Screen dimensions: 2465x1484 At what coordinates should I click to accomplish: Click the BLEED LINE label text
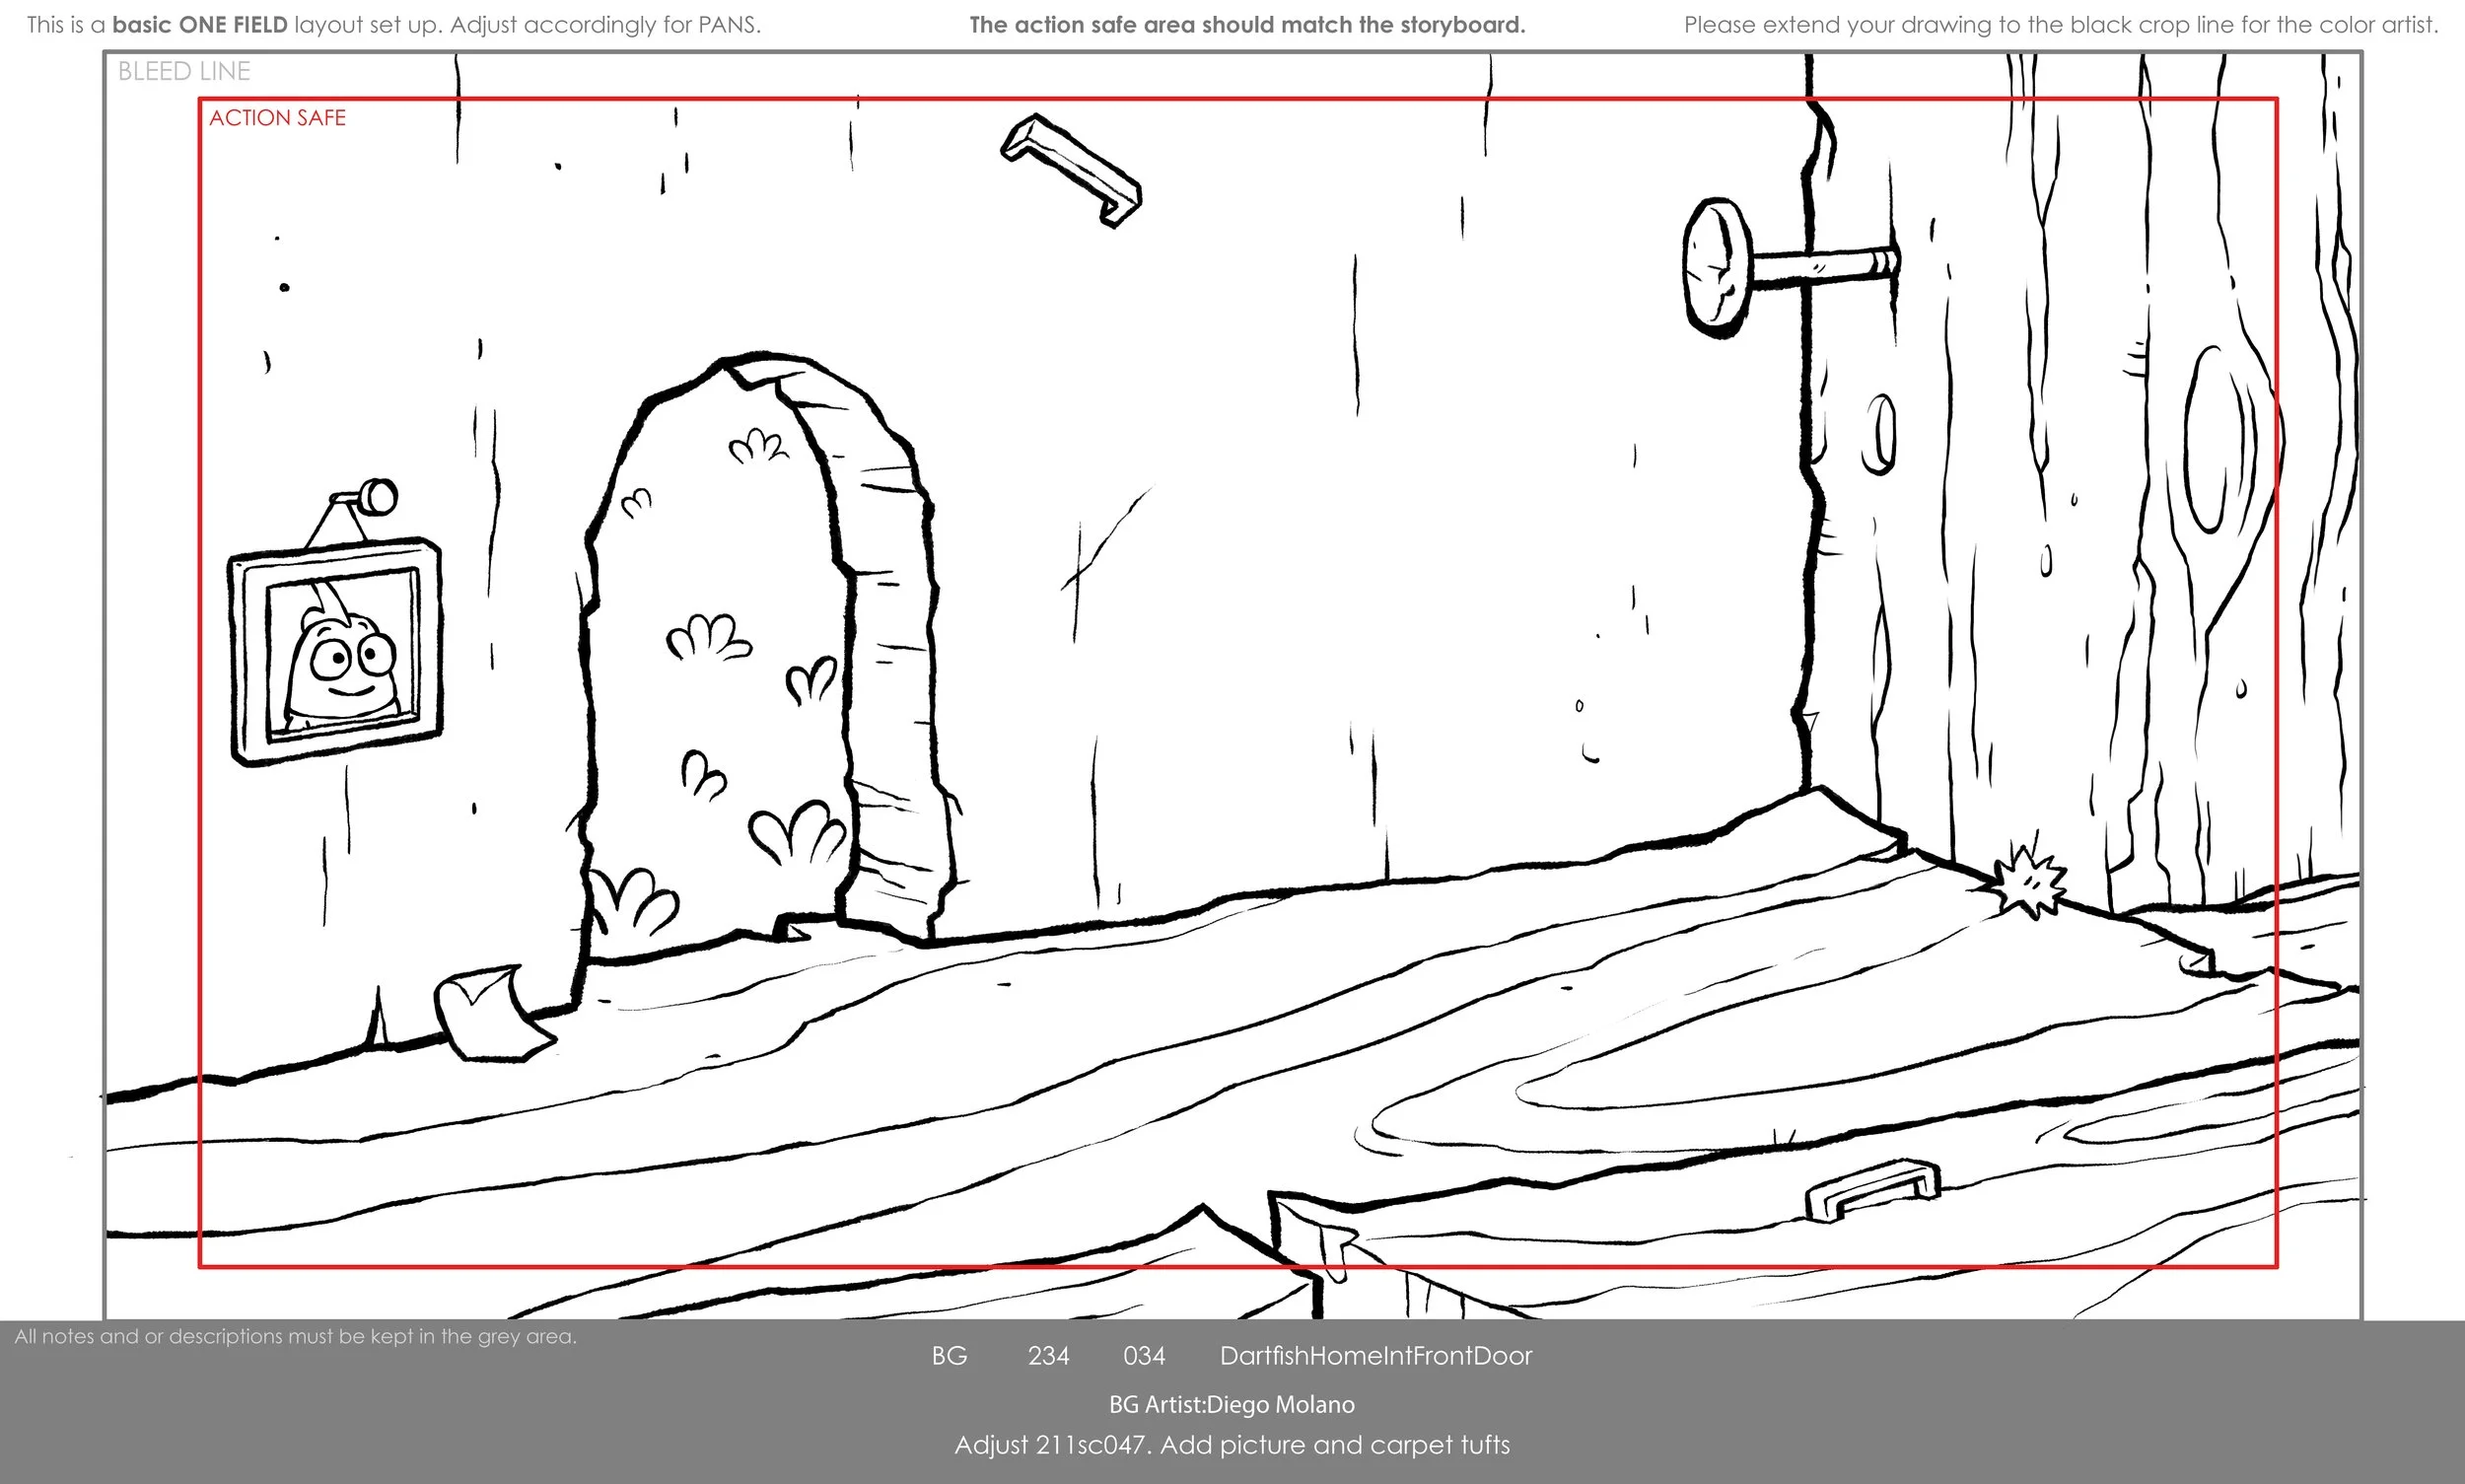pos(184,71)
